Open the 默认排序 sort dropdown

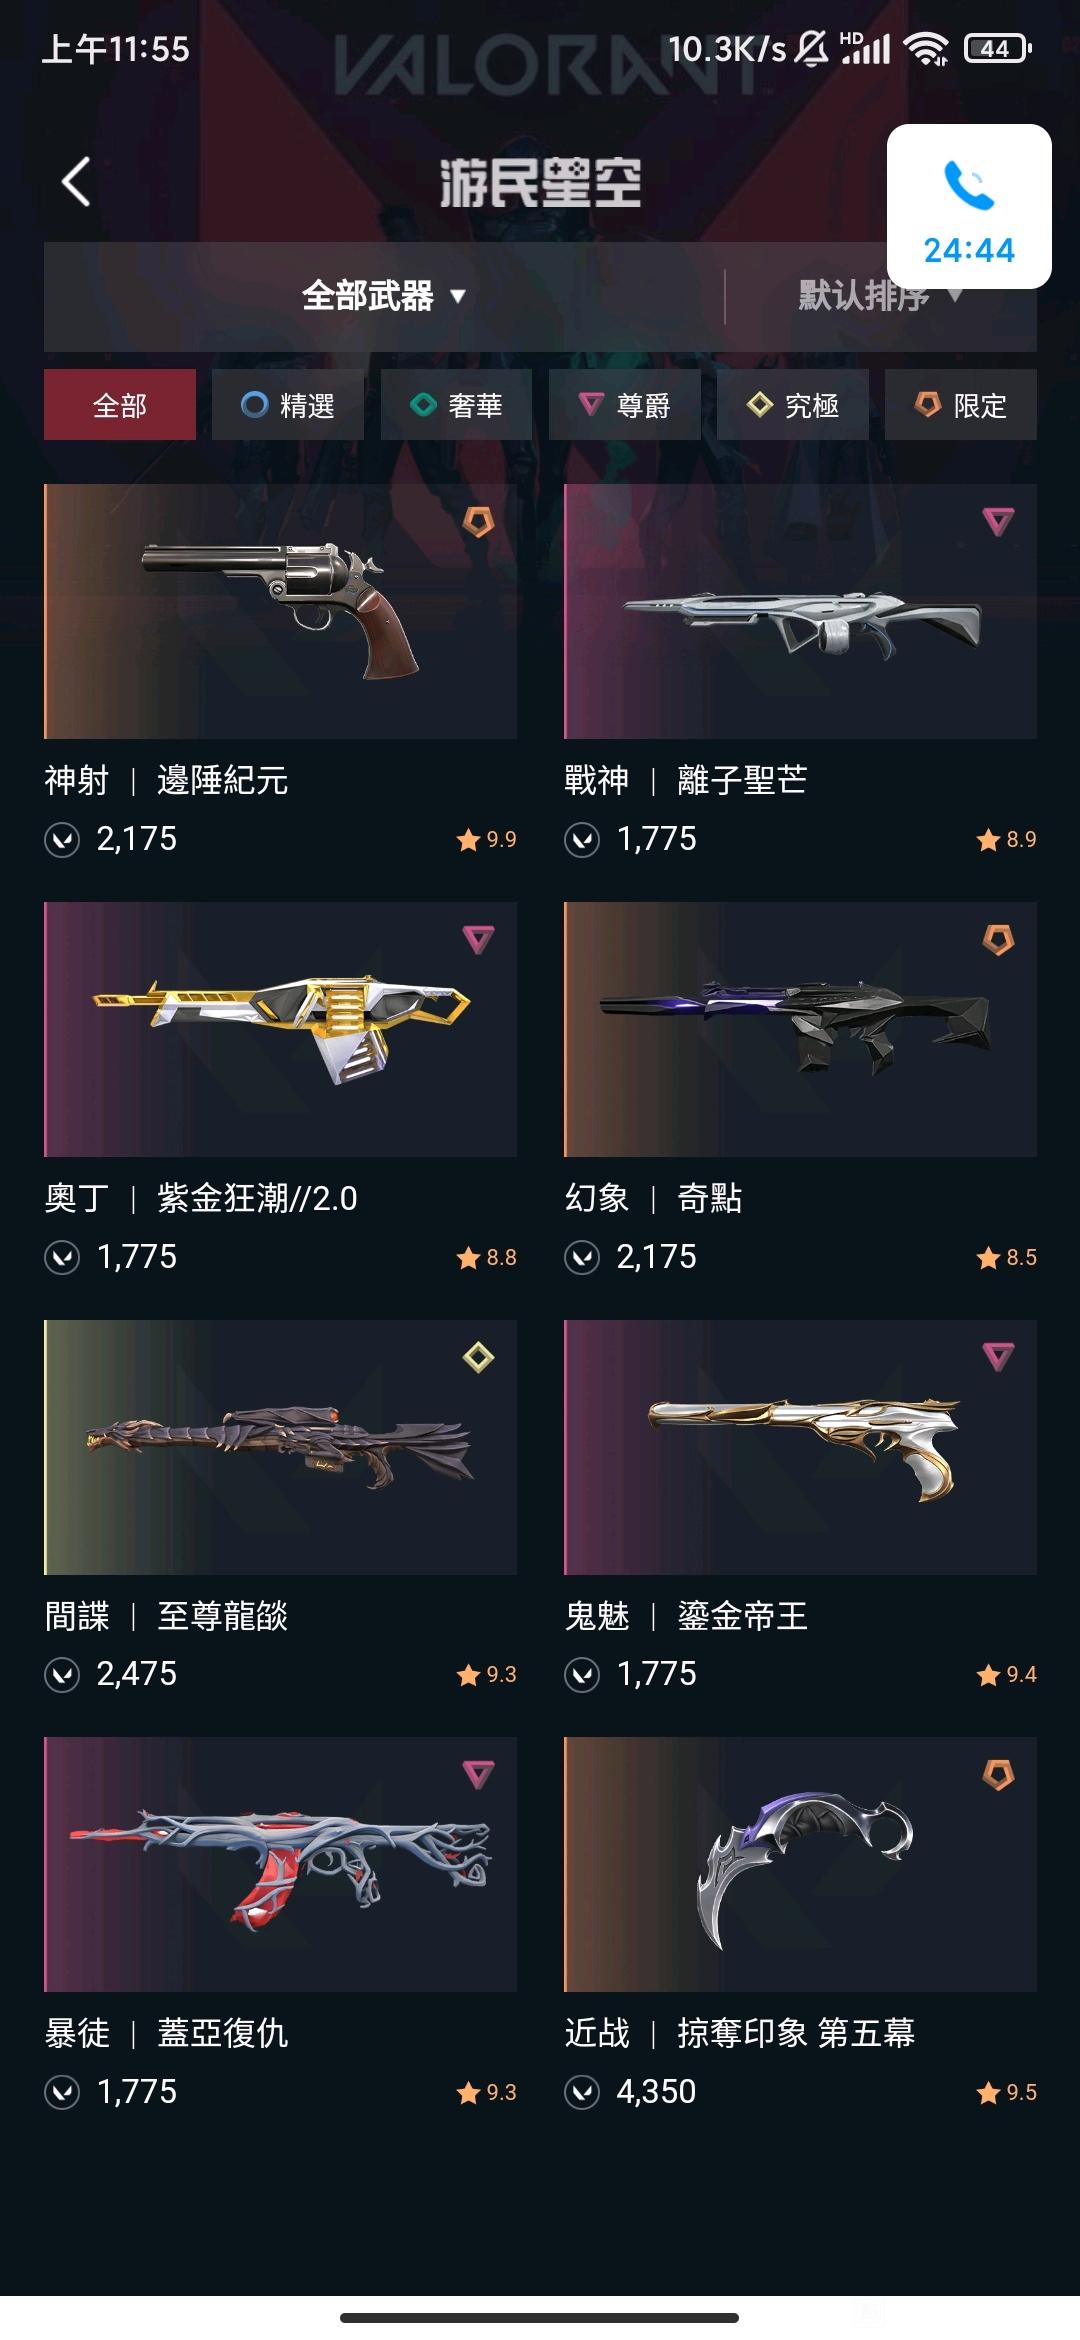(x=880, y=296)
